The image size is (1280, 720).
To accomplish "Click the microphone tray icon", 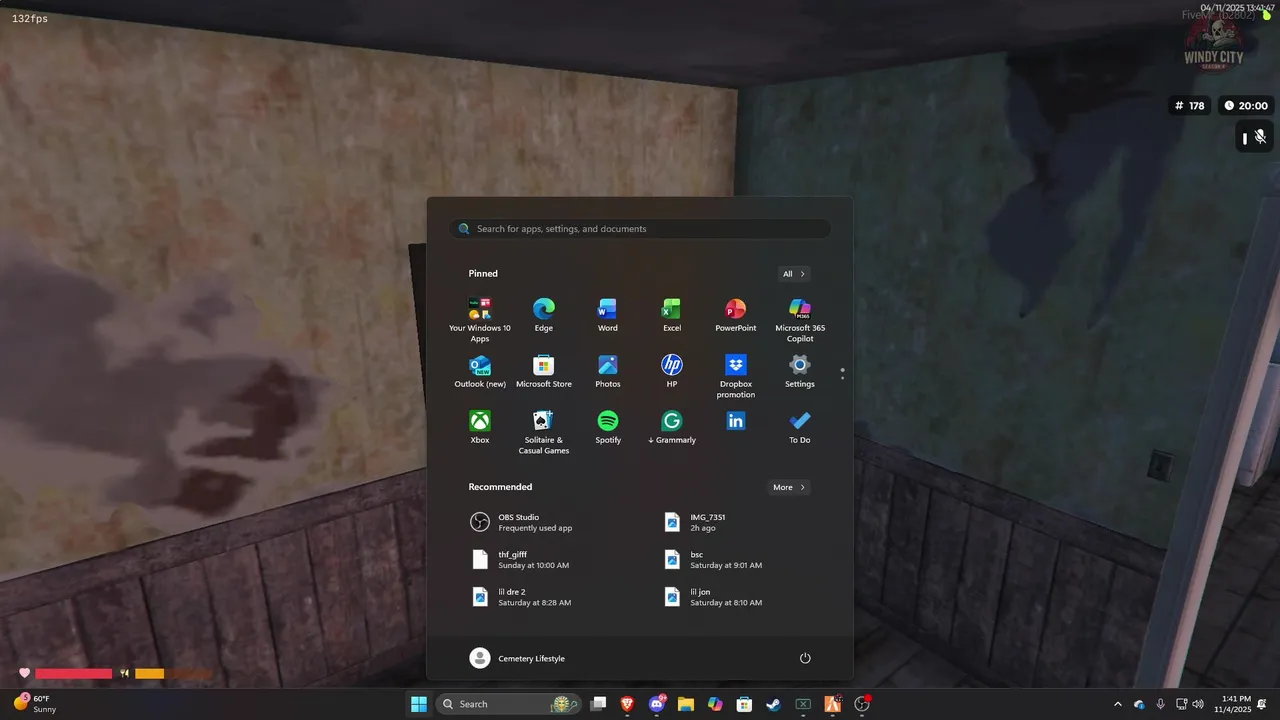I will click(1160, 704).
